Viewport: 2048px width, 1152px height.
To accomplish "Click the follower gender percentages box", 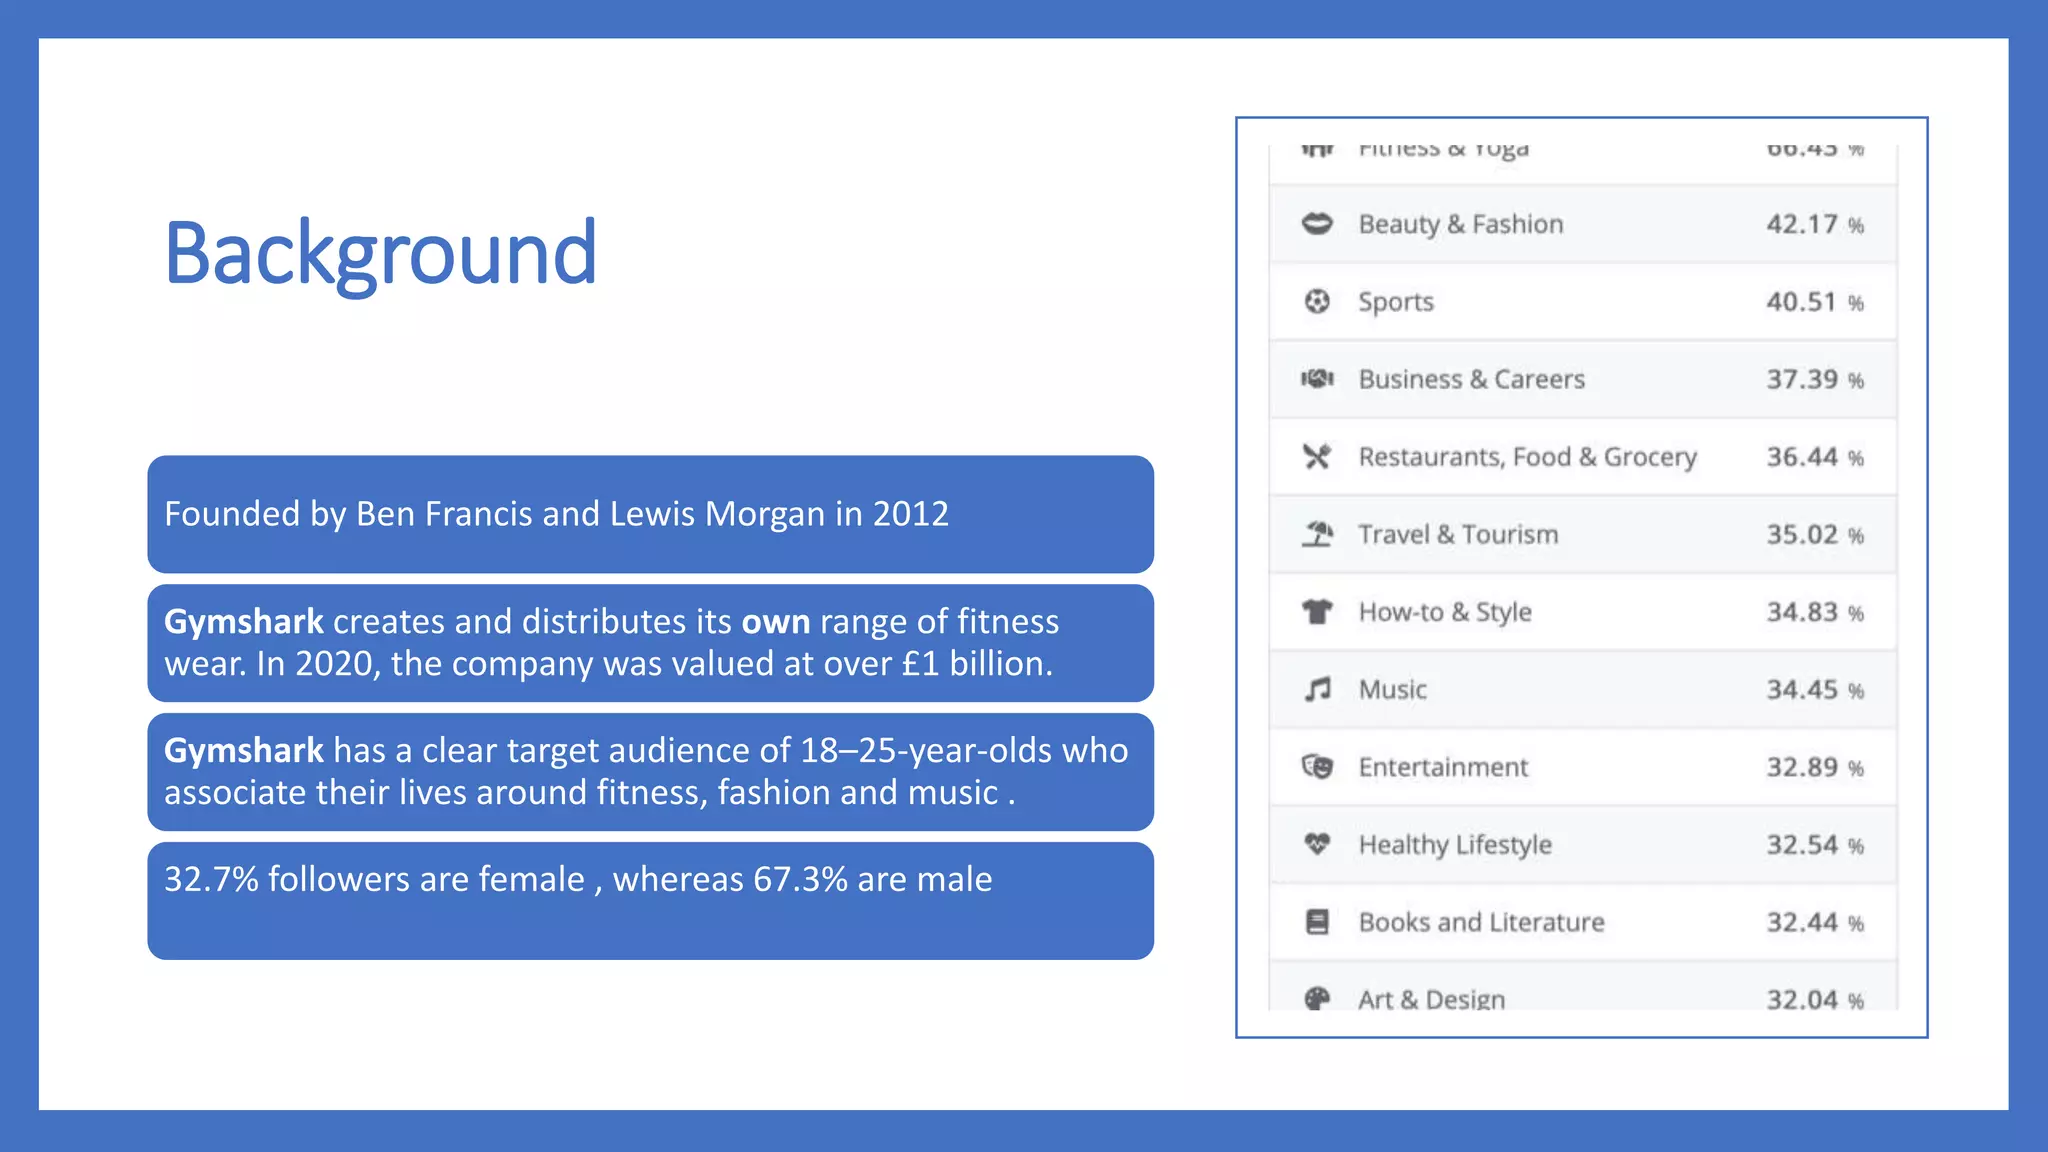I will 650,900.
